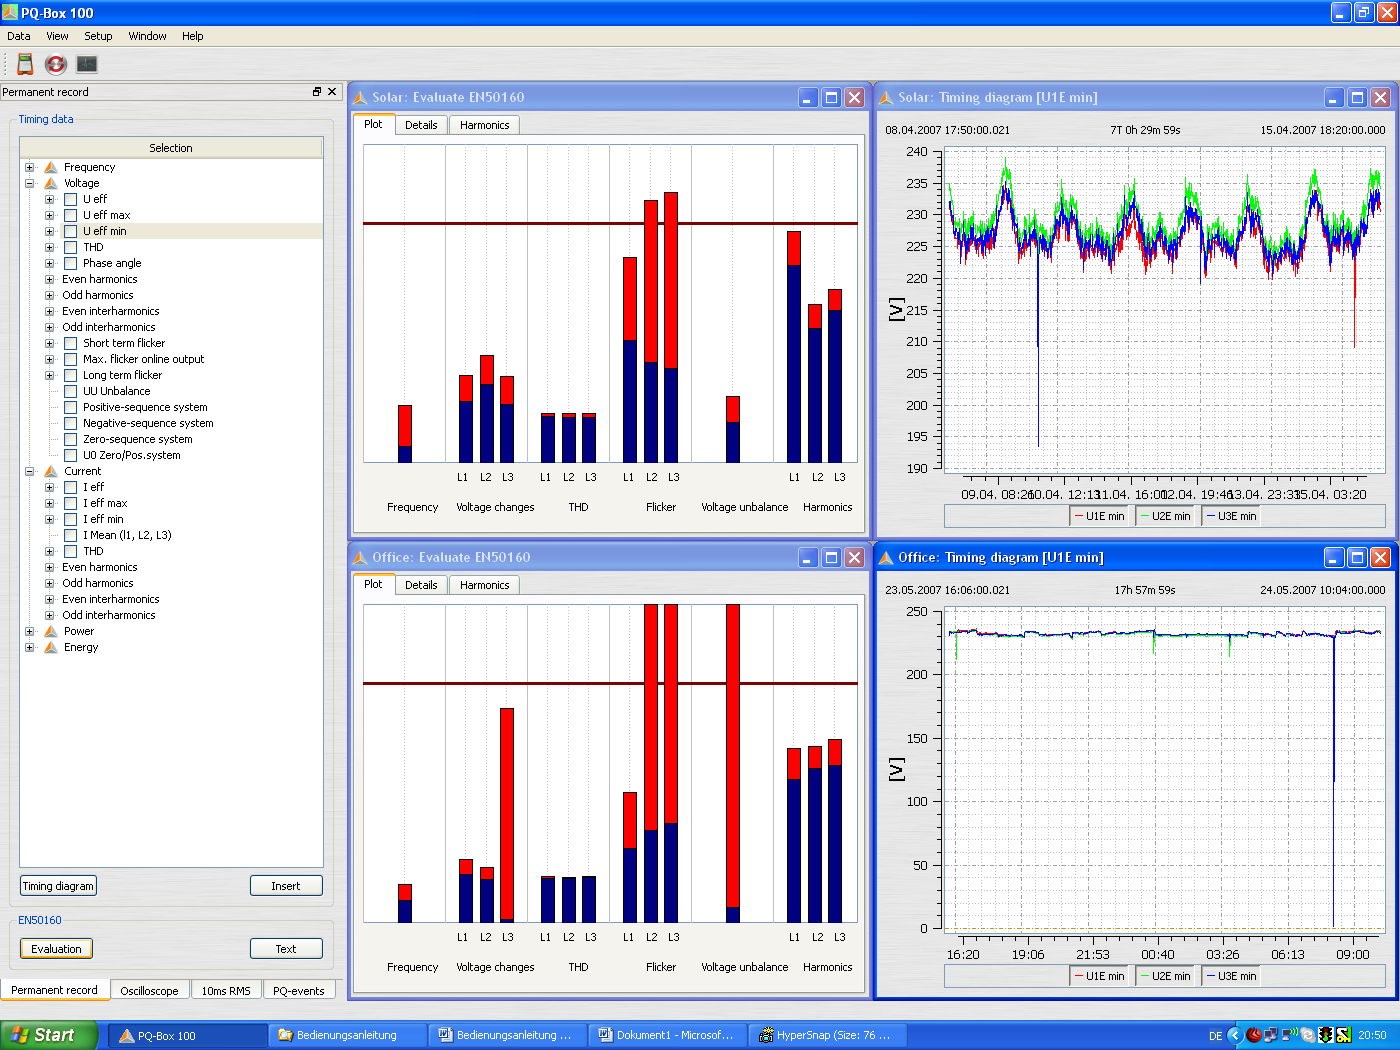1400x1050 pixels.
Task: Click the PQ-Box device toolbar icon
Action: (x=25, y=64)
